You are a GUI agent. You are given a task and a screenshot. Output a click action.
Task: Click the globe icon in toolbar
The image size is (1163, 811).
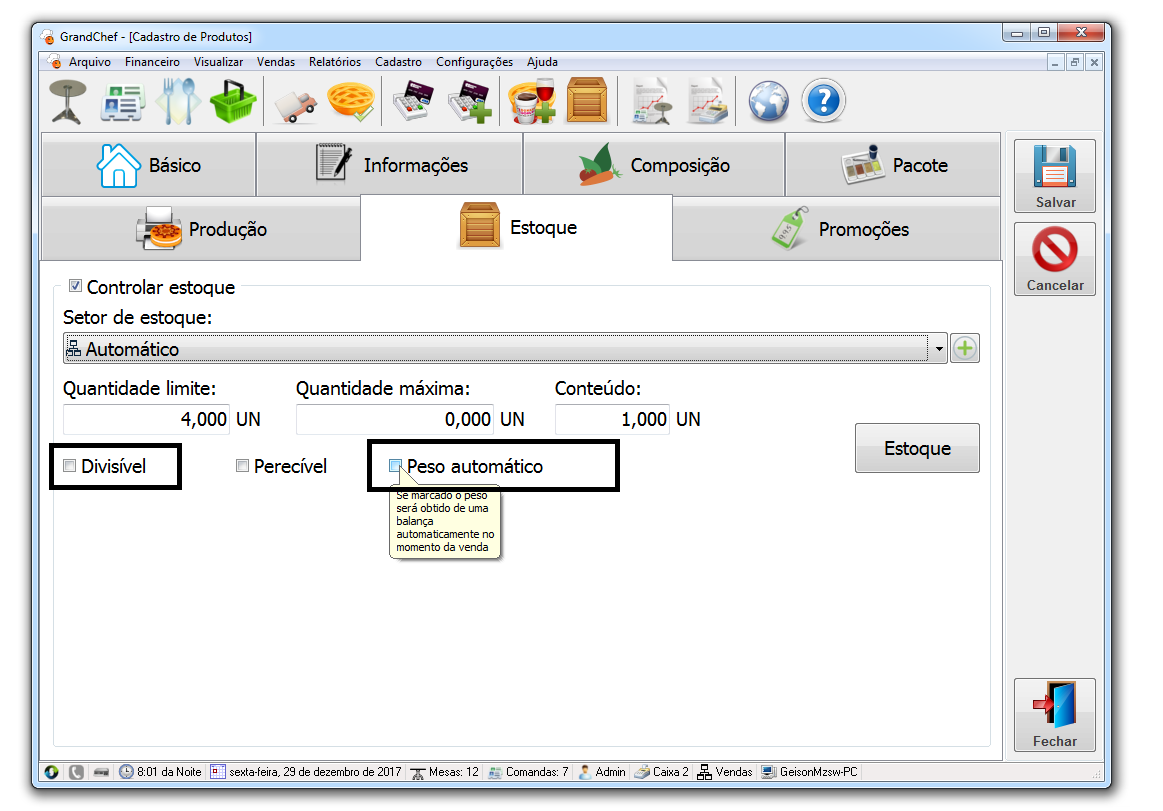(769, 102)
